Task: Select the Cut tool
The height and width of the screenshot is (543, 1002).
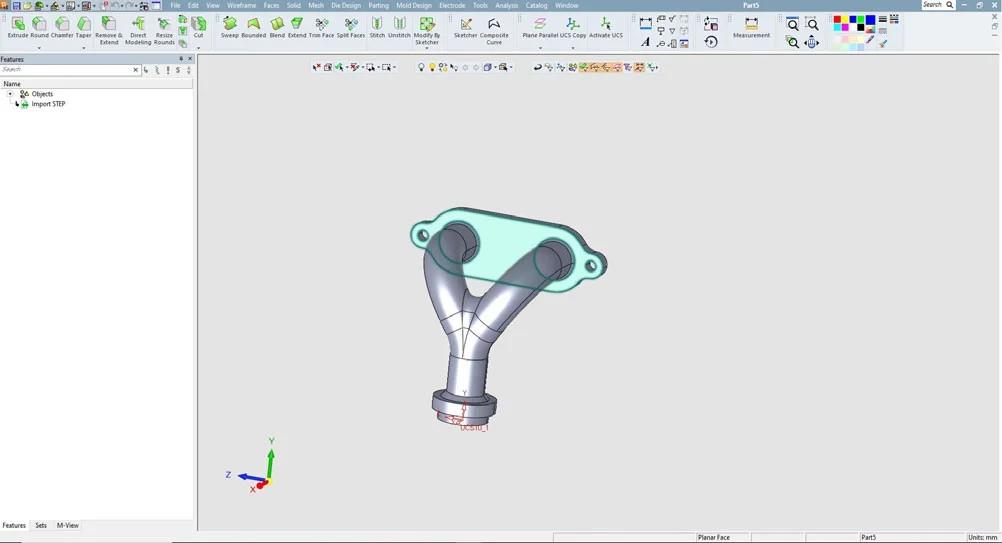Action: coord(199,27)
